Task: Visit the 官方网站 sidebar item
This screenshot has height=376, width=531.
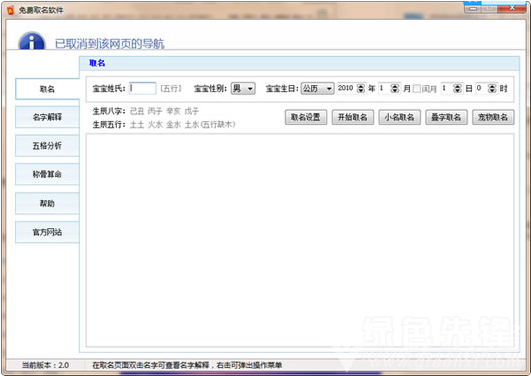Action: tap(47, 232)
